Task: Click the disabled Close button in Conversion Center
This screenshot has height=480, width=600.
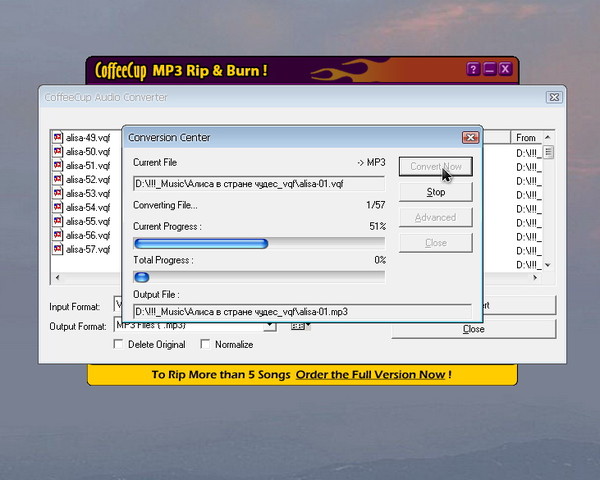Action: (435, 243)
